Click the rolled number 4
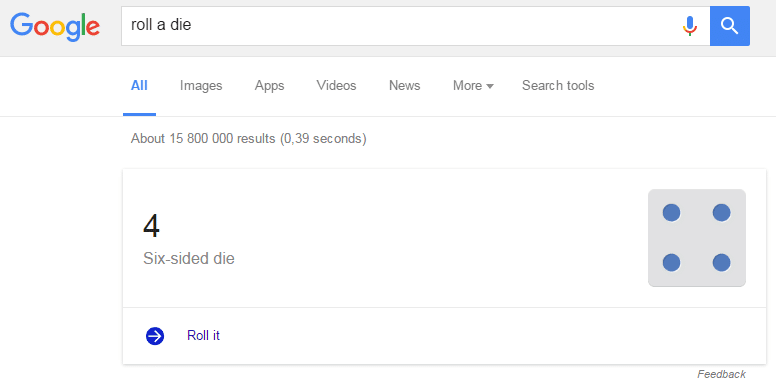Image resolution: width=776 pixels, height=392 pixels. coord(151,226)
